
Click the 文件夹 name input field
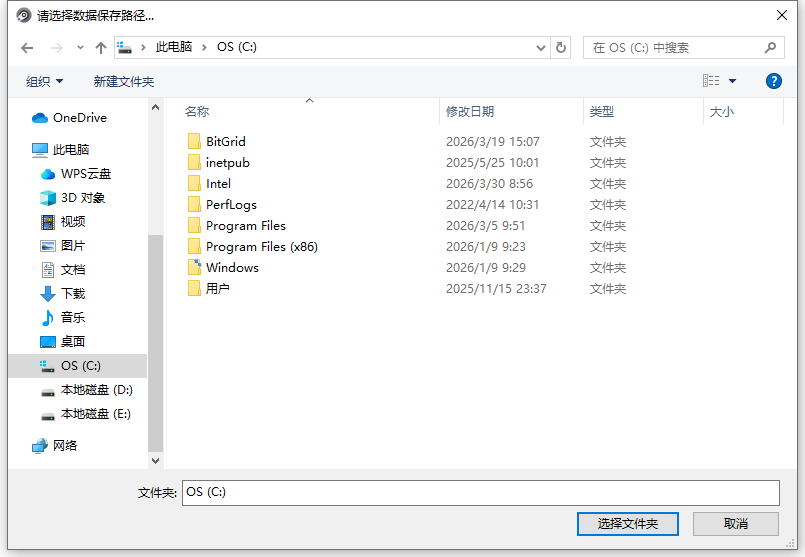pos(480,492)
